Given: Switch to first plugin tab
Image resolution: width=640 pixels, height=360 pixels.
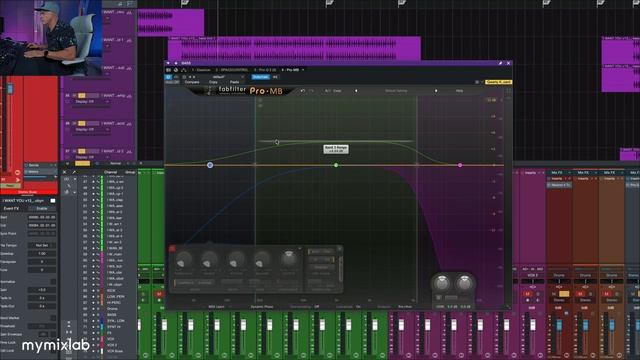Looking at the screenshot, I should [201, 70].
